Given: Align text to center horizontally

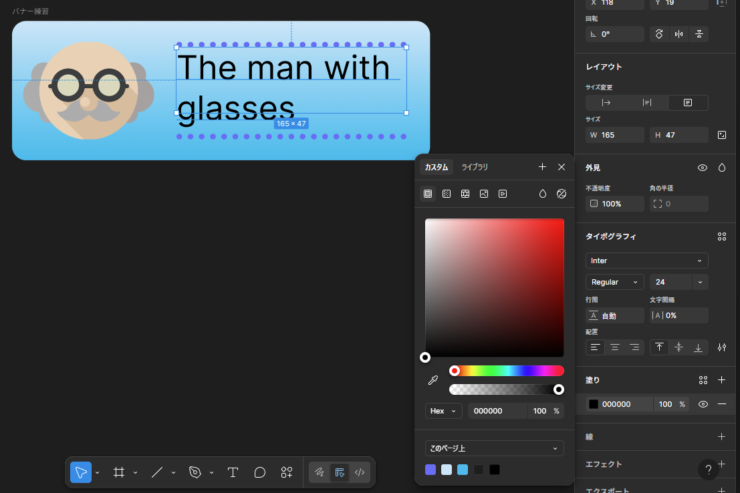Looking at the screenshot, I should [614, 347].
